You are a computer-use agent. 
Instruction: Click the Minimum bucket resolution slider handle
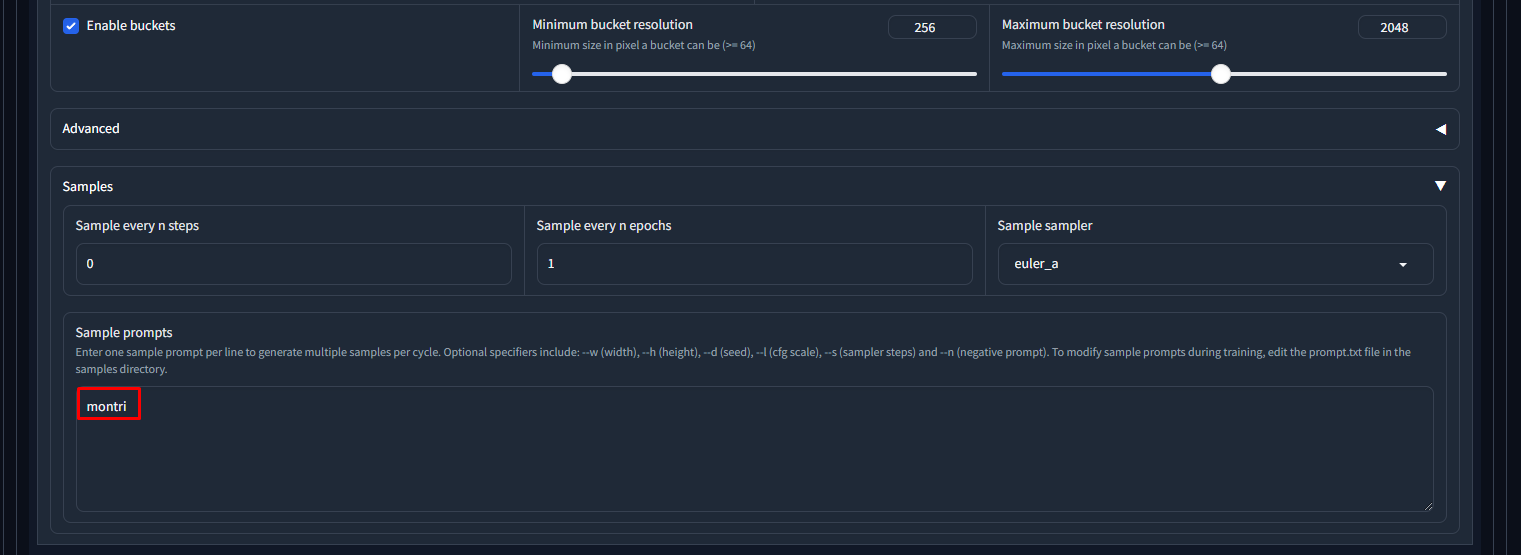pos(562,74)
